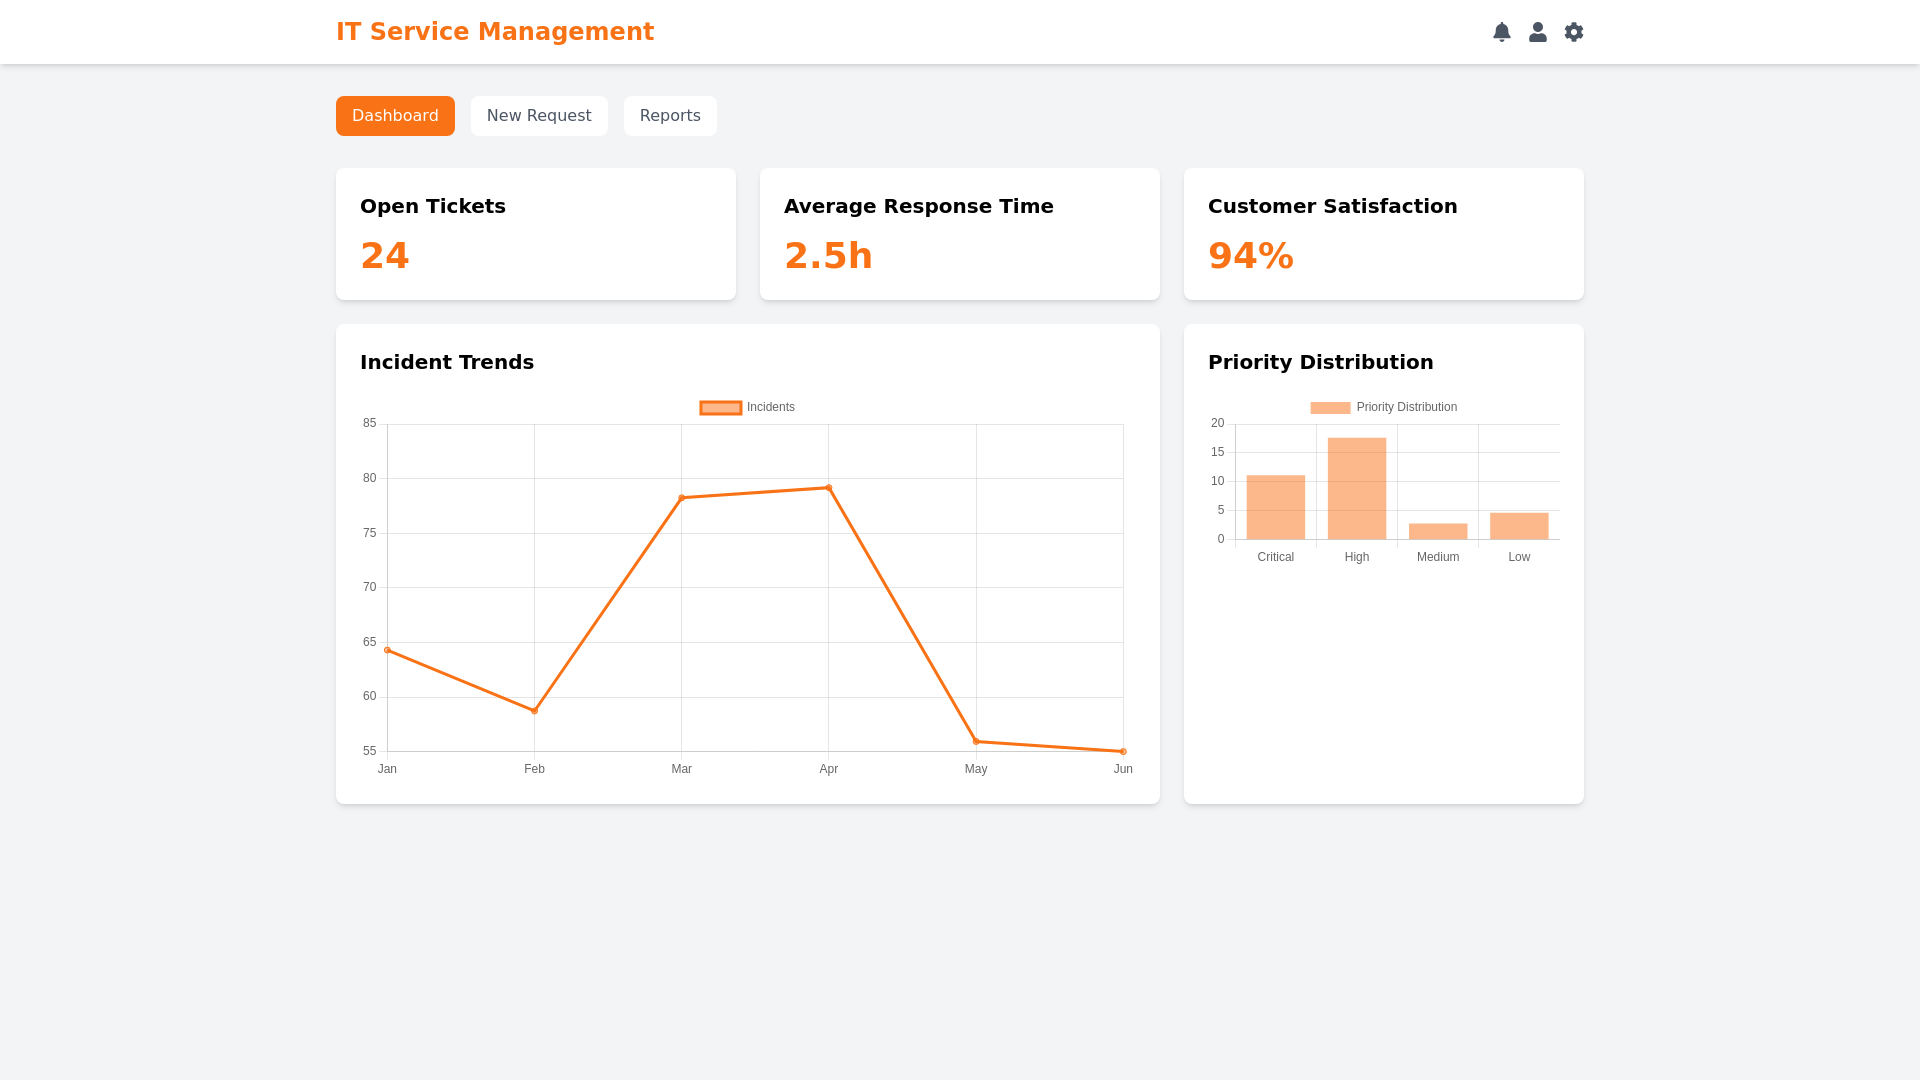Click the Feb data point on line chart

[535, 711]
